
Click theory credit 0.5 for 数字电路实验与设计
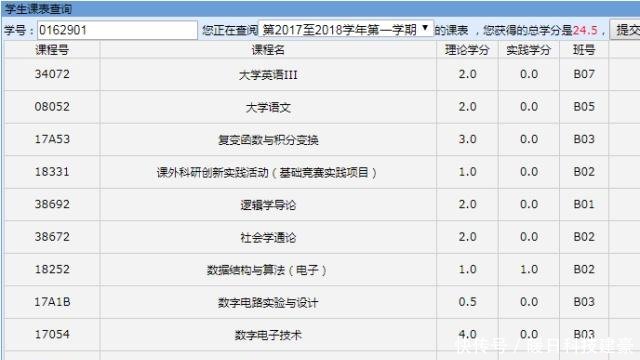[x=467, y=302]
